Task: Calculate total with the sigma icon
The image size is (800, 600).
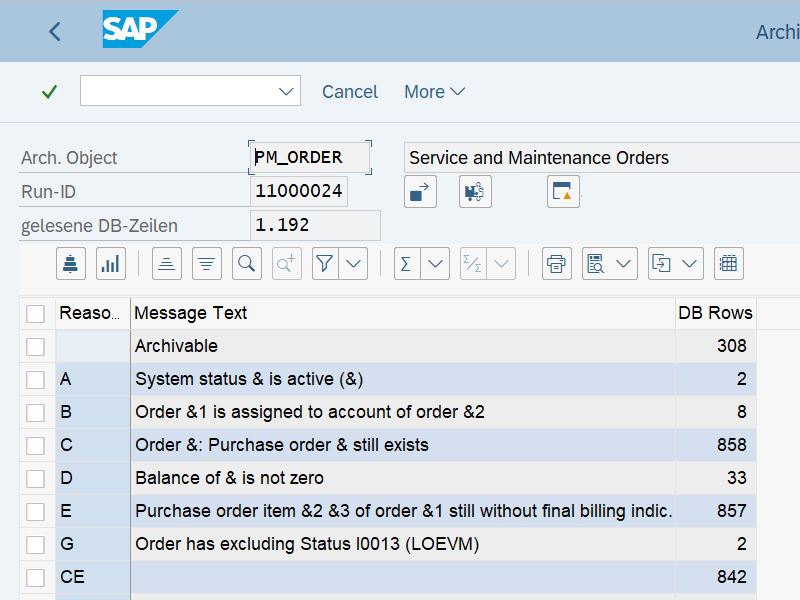Action: [x=407, y=264]
